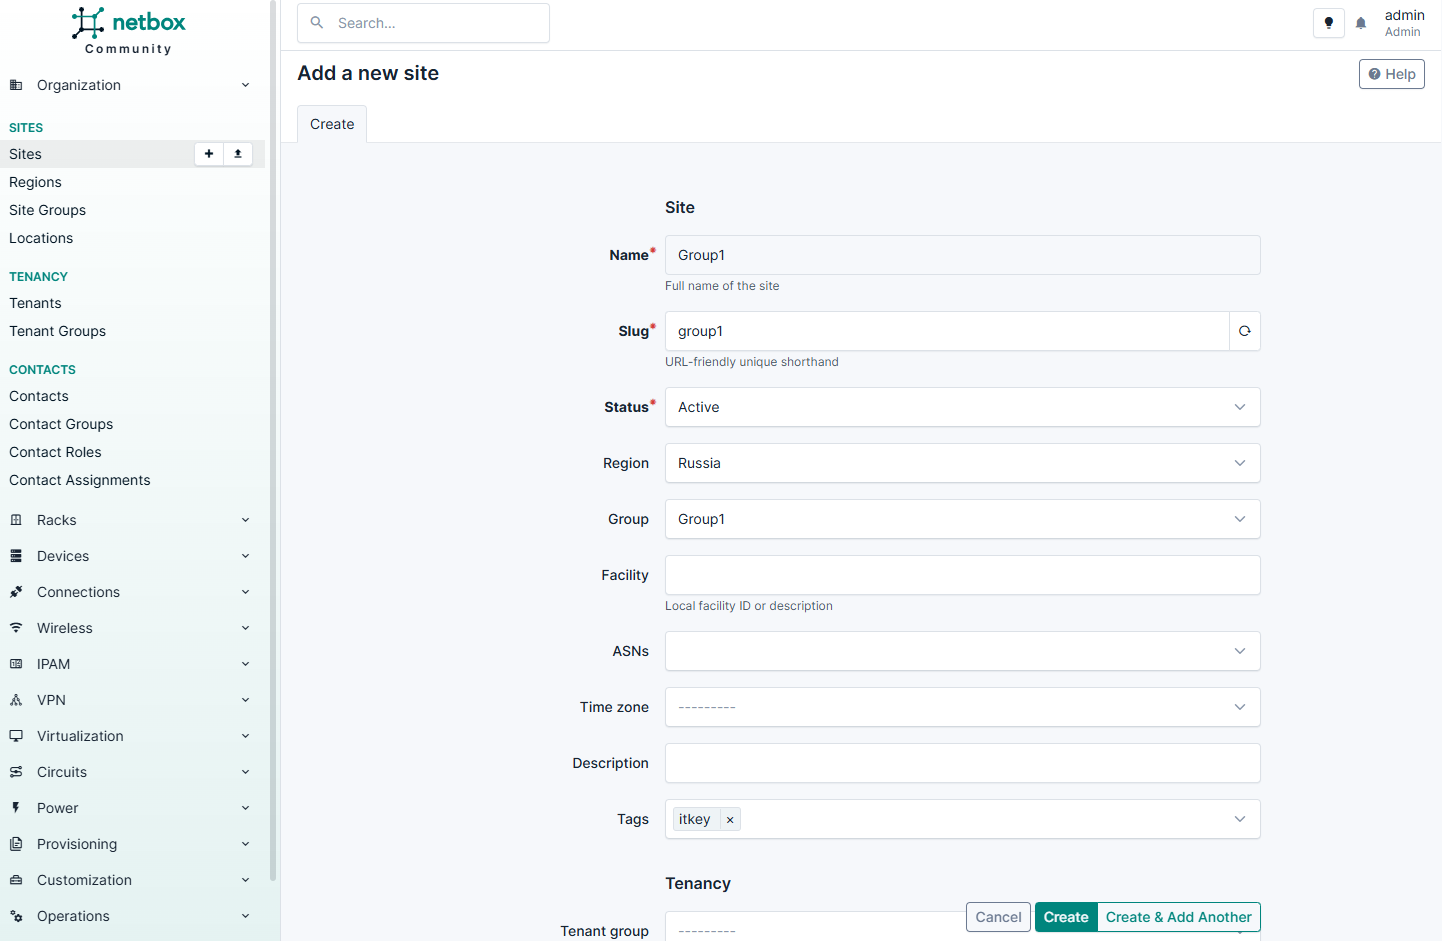The width and height of the screenshot is (1442, 941).
Task: Click the search magnifier icon
Action: [x=317, y=23]
